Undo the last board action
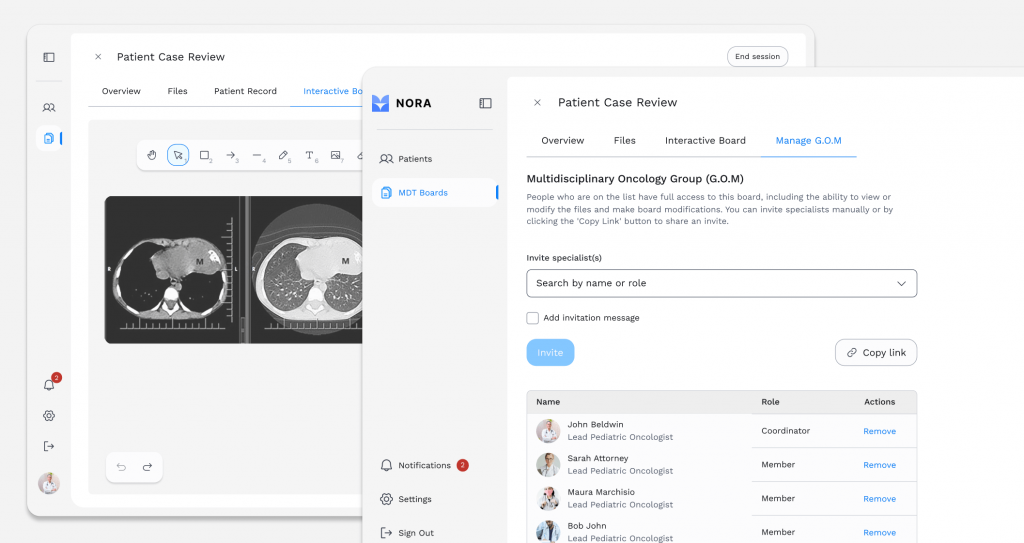The image size is (1024, 543). tap(121, 467)
